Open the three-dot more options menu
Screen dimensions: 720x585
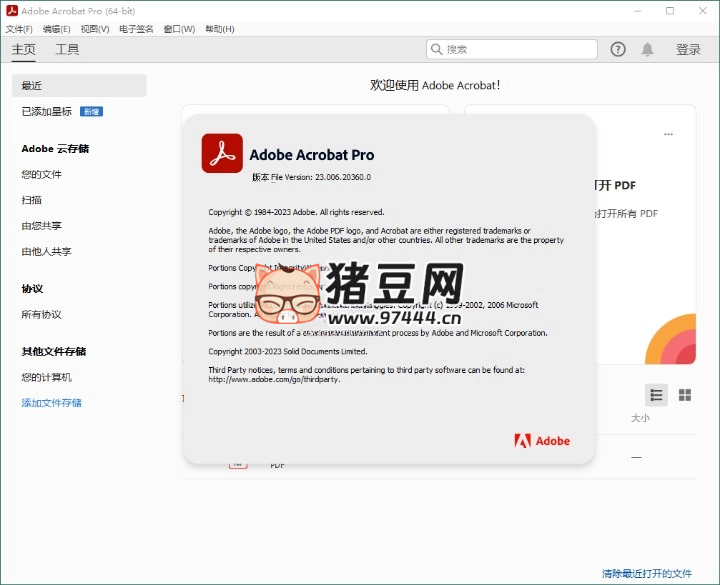click(669, 134)
